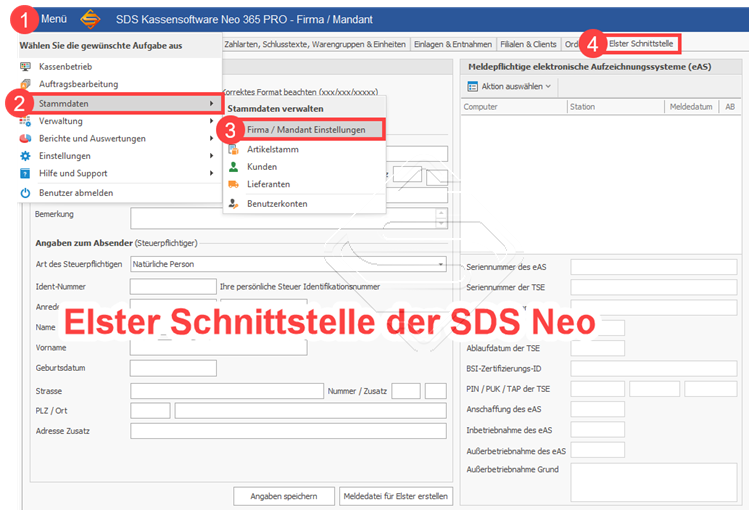The image size is (749, 510).
Task: Click Angaben speichern button
Action: point(284,496)
